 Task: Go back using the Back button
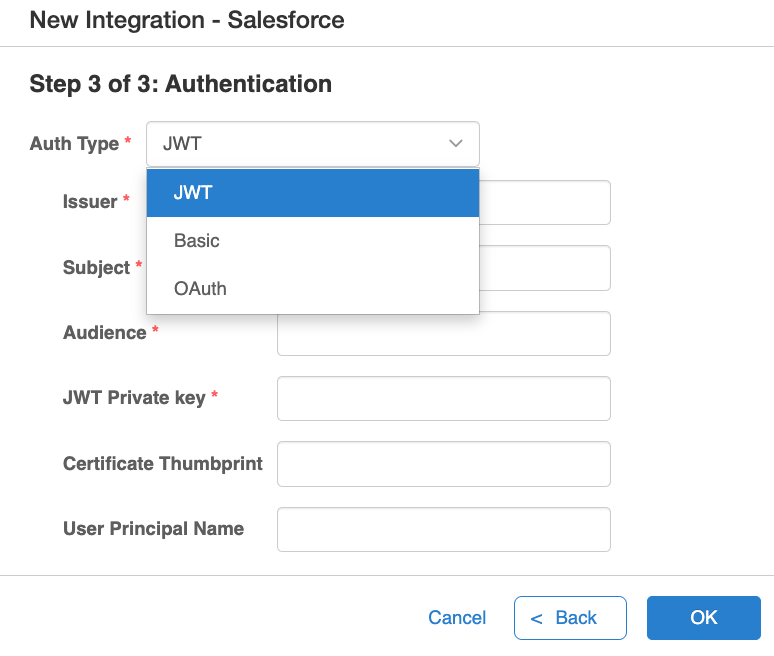click(570, 617)
